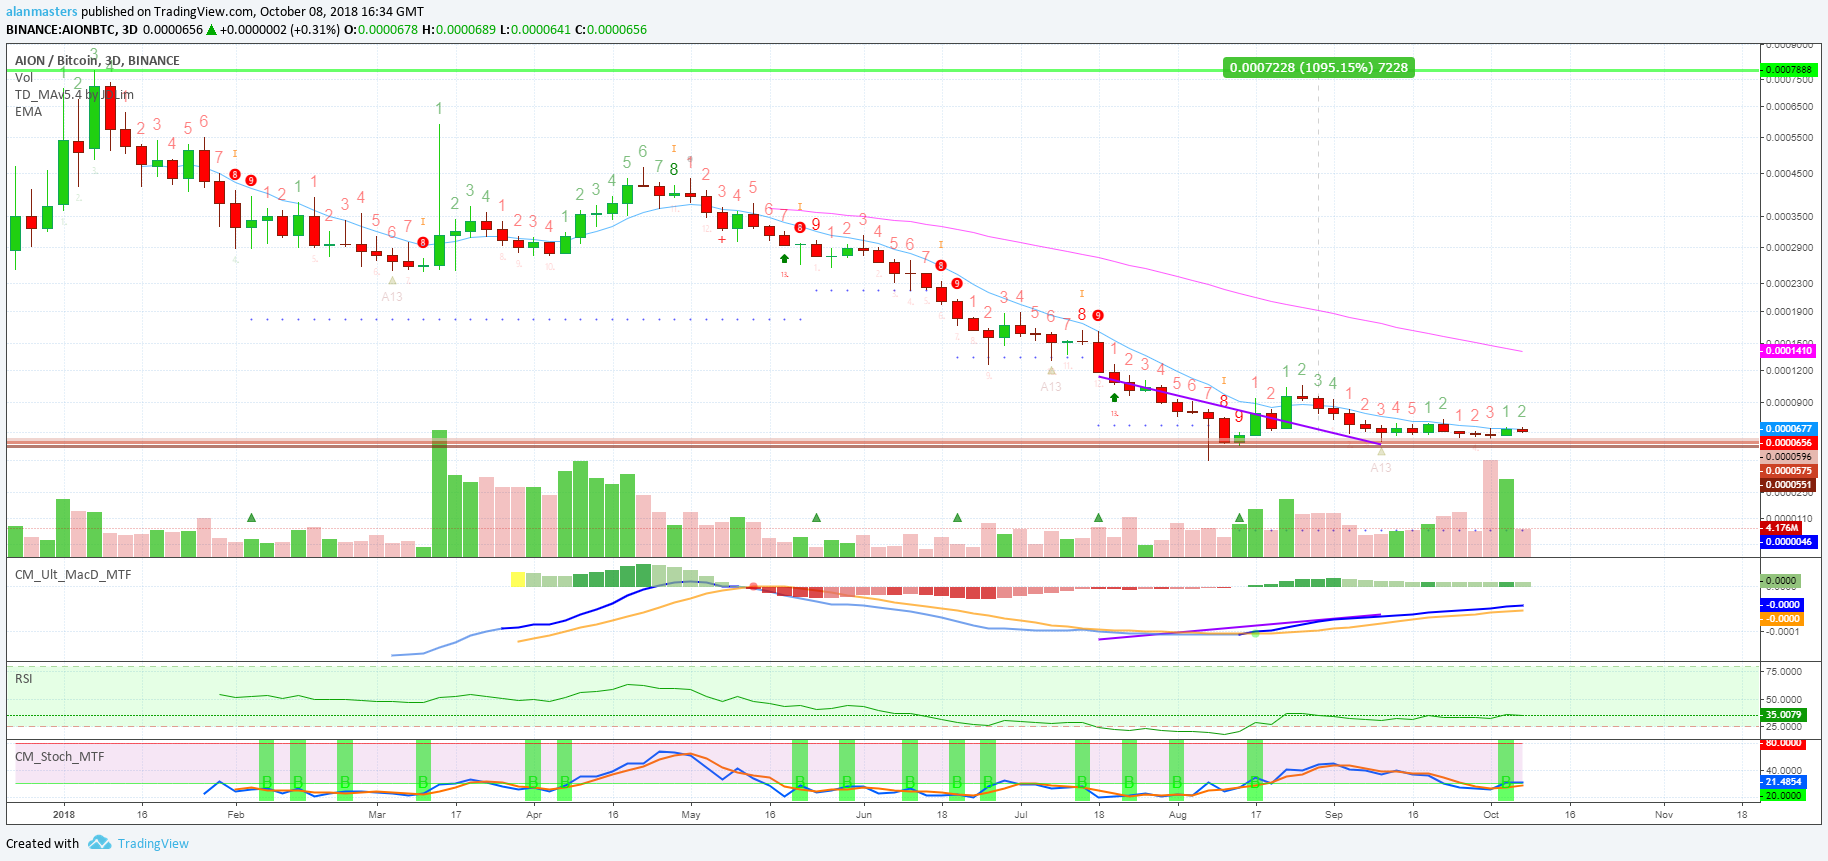Click the Jul label on time axis

coord(1021,814)
